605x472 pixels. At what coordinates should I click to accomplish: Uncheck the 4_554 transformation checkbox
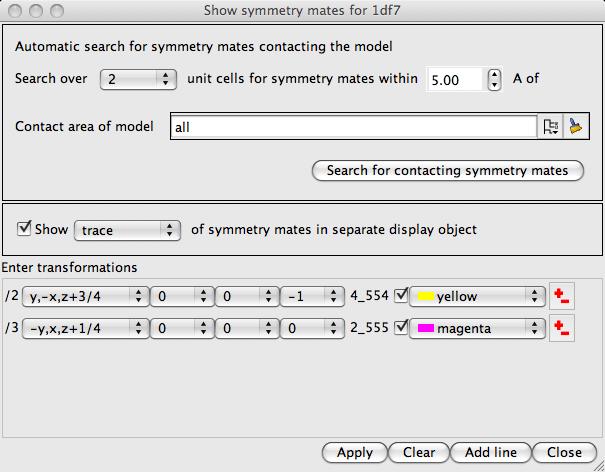point(401,296)
